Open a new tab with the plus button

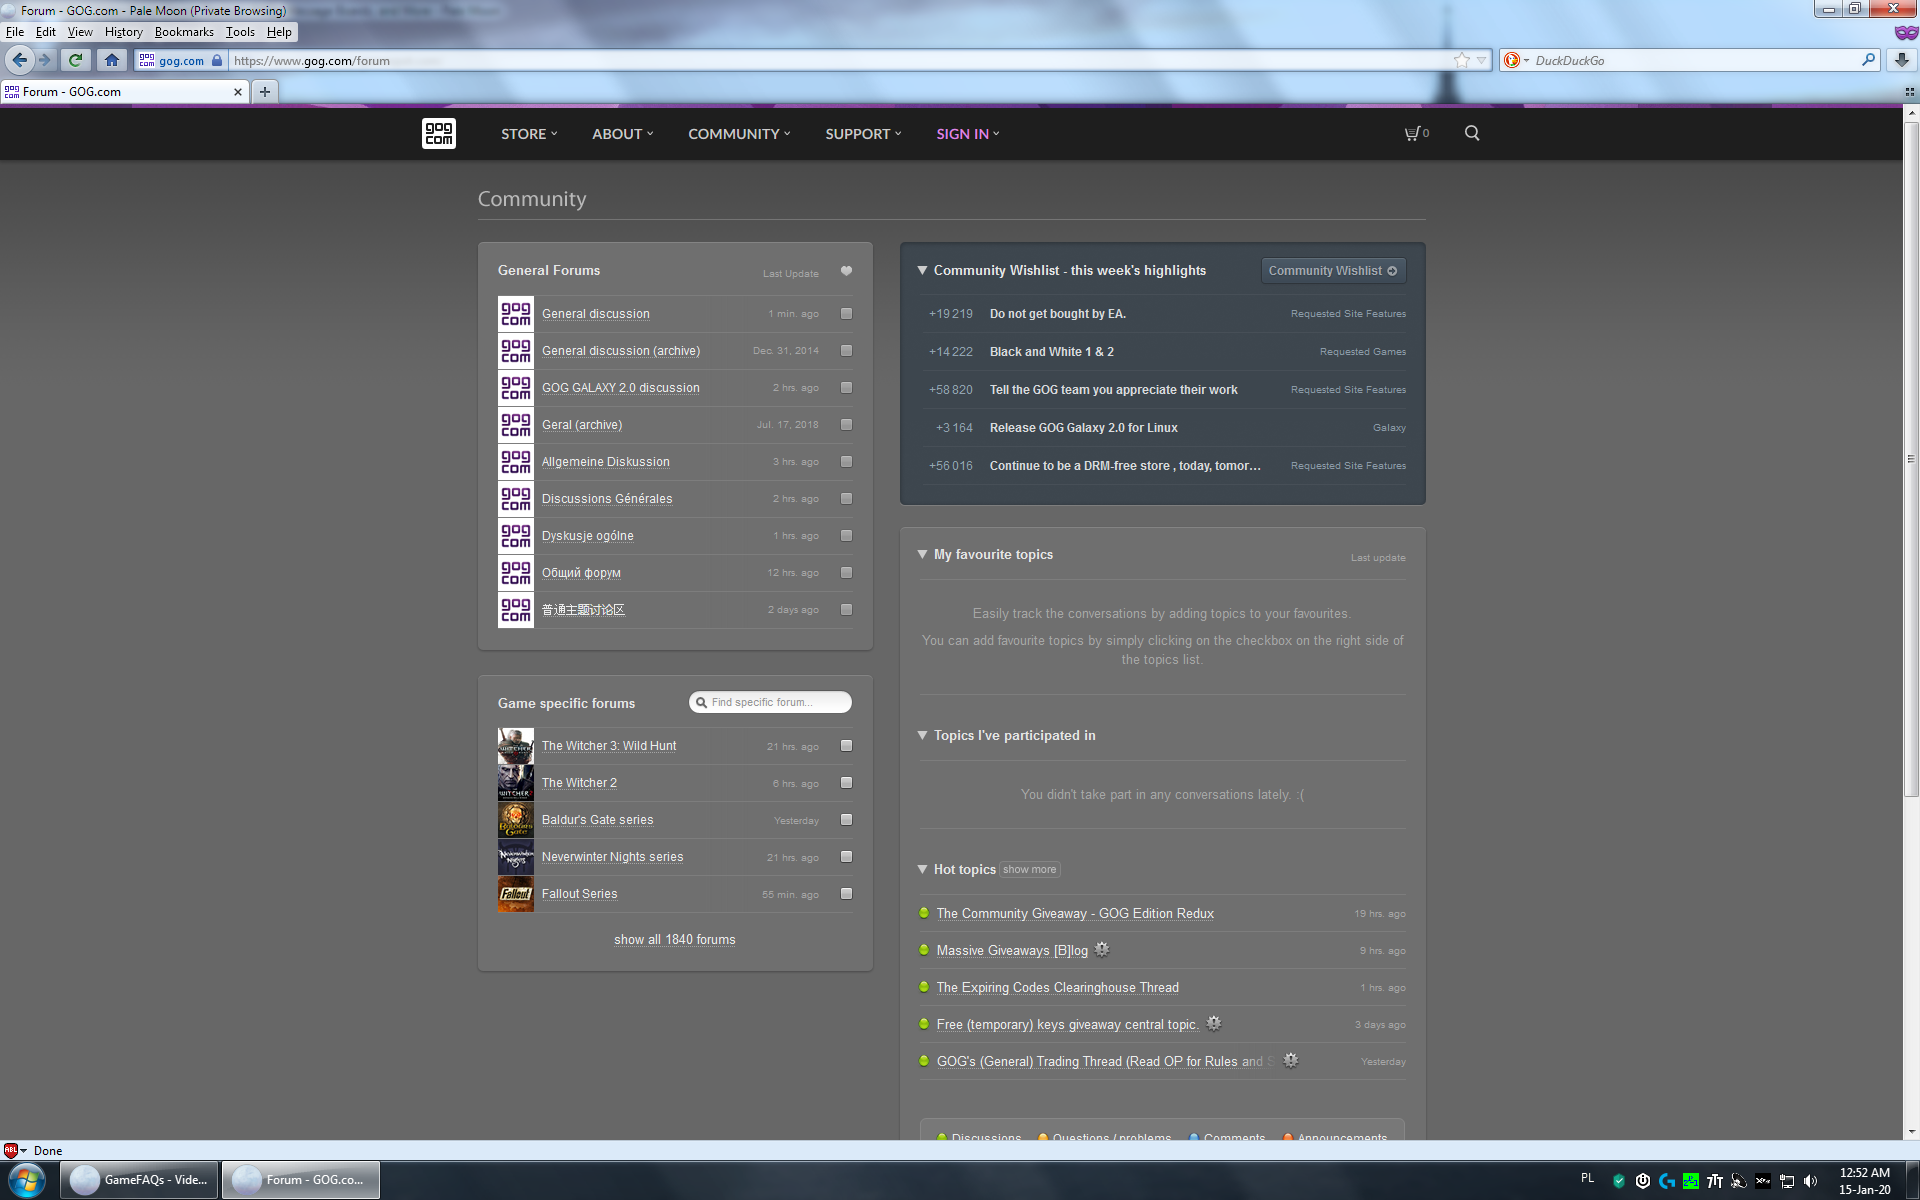point(265,92)
